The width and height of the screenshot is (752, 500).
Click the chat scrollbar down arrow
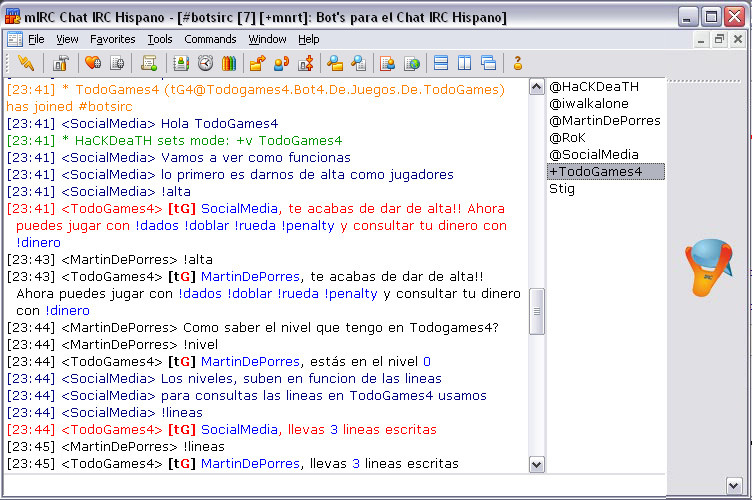536,465
